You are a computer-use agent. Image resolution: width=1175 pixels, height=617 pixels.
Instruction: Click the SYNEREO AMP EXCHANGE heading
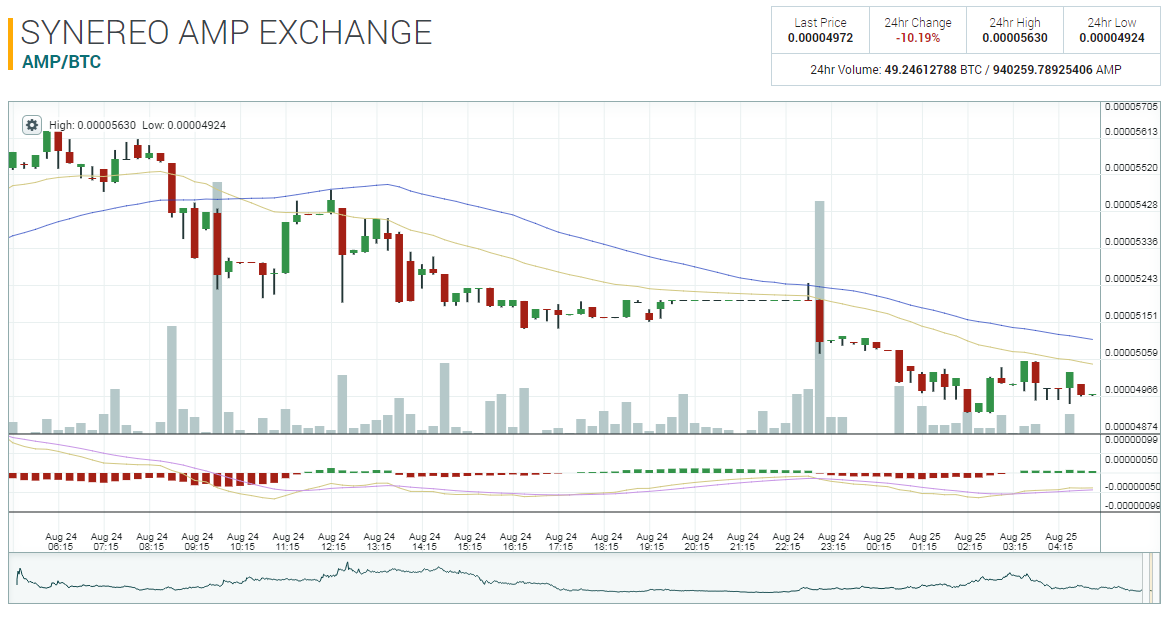[226, 33]
